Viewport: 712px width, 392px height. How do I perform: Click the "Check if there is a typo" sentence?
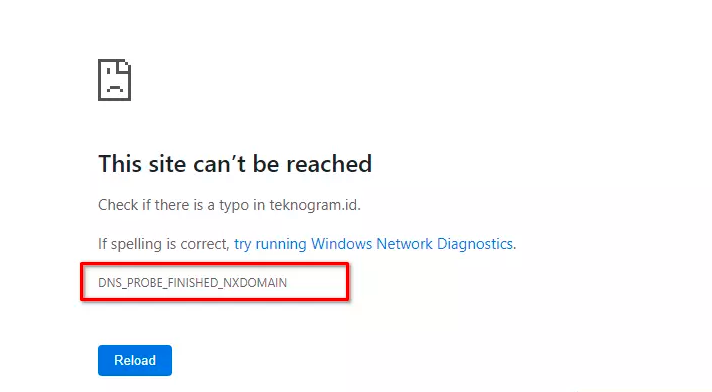pos(229,205)
